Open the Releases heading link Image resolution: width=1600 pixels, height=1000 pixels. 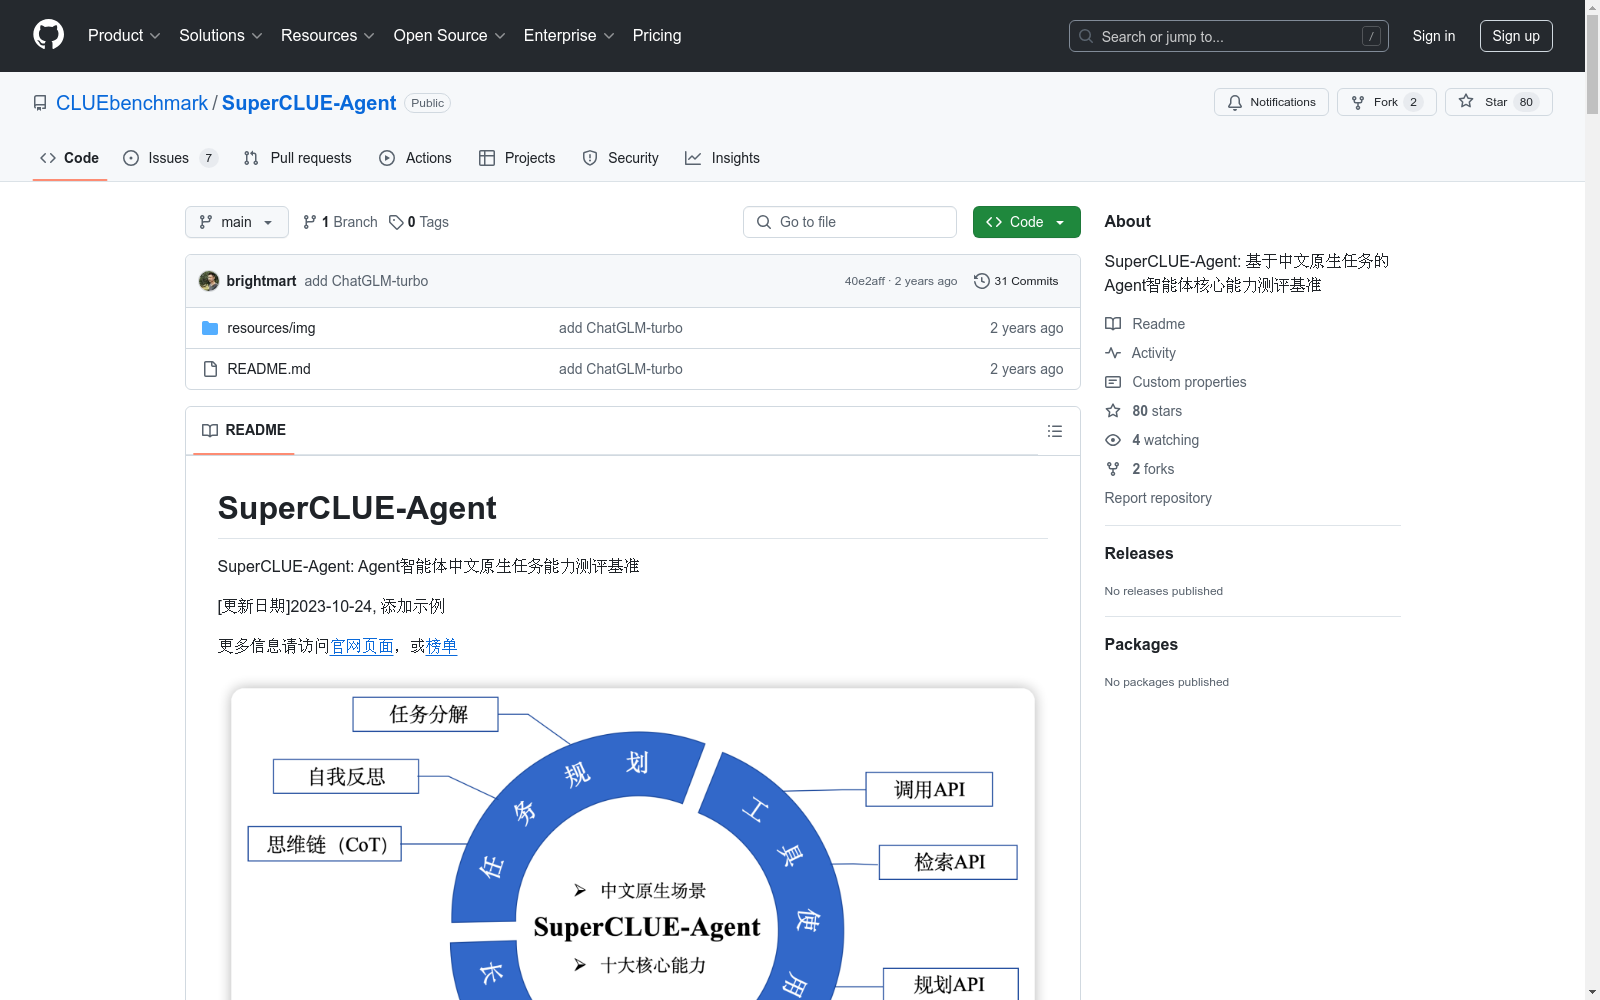(x=1139, y=553)
